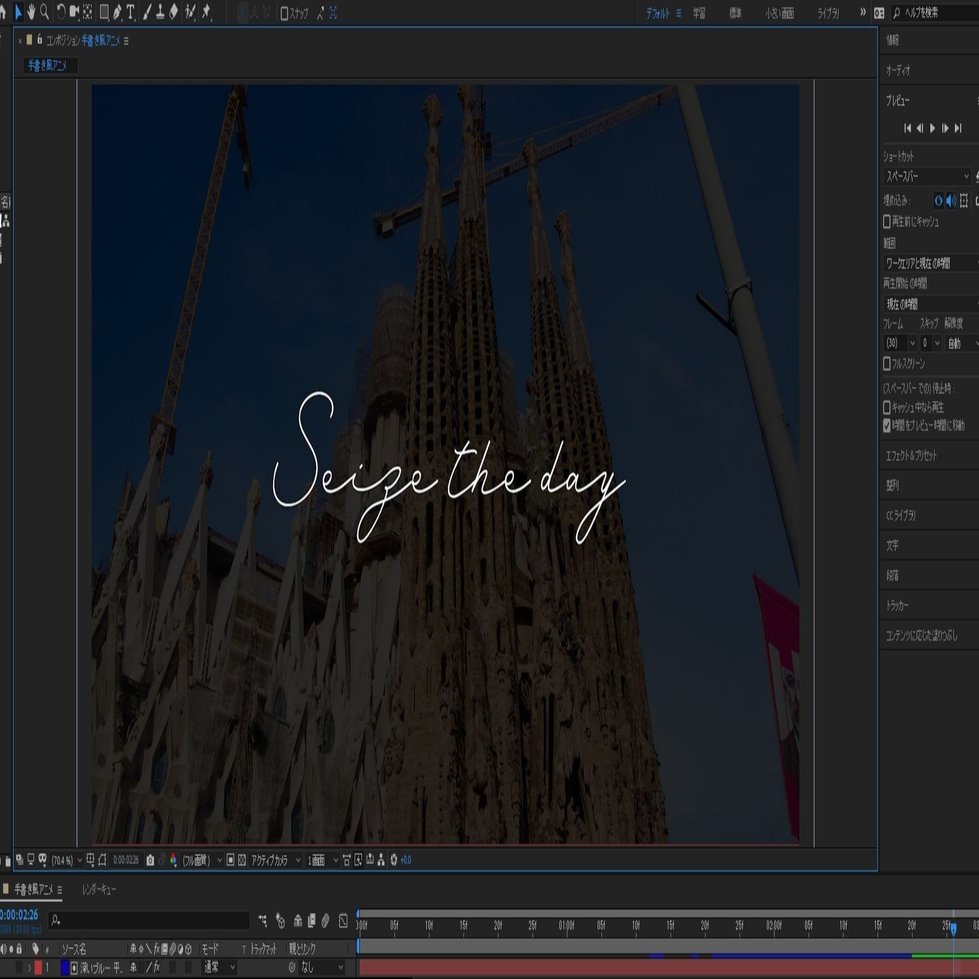
Task: Click the region of interest icon
Action: point(230,860)
